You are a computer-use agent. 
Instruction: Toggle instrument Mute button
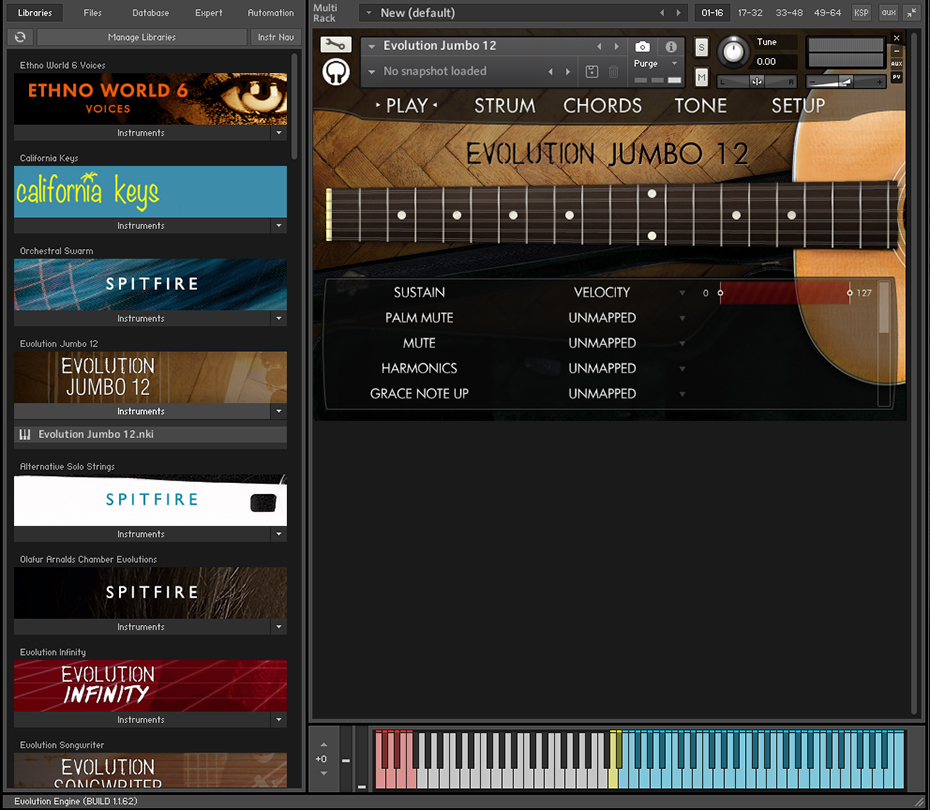tap(702, 77)
